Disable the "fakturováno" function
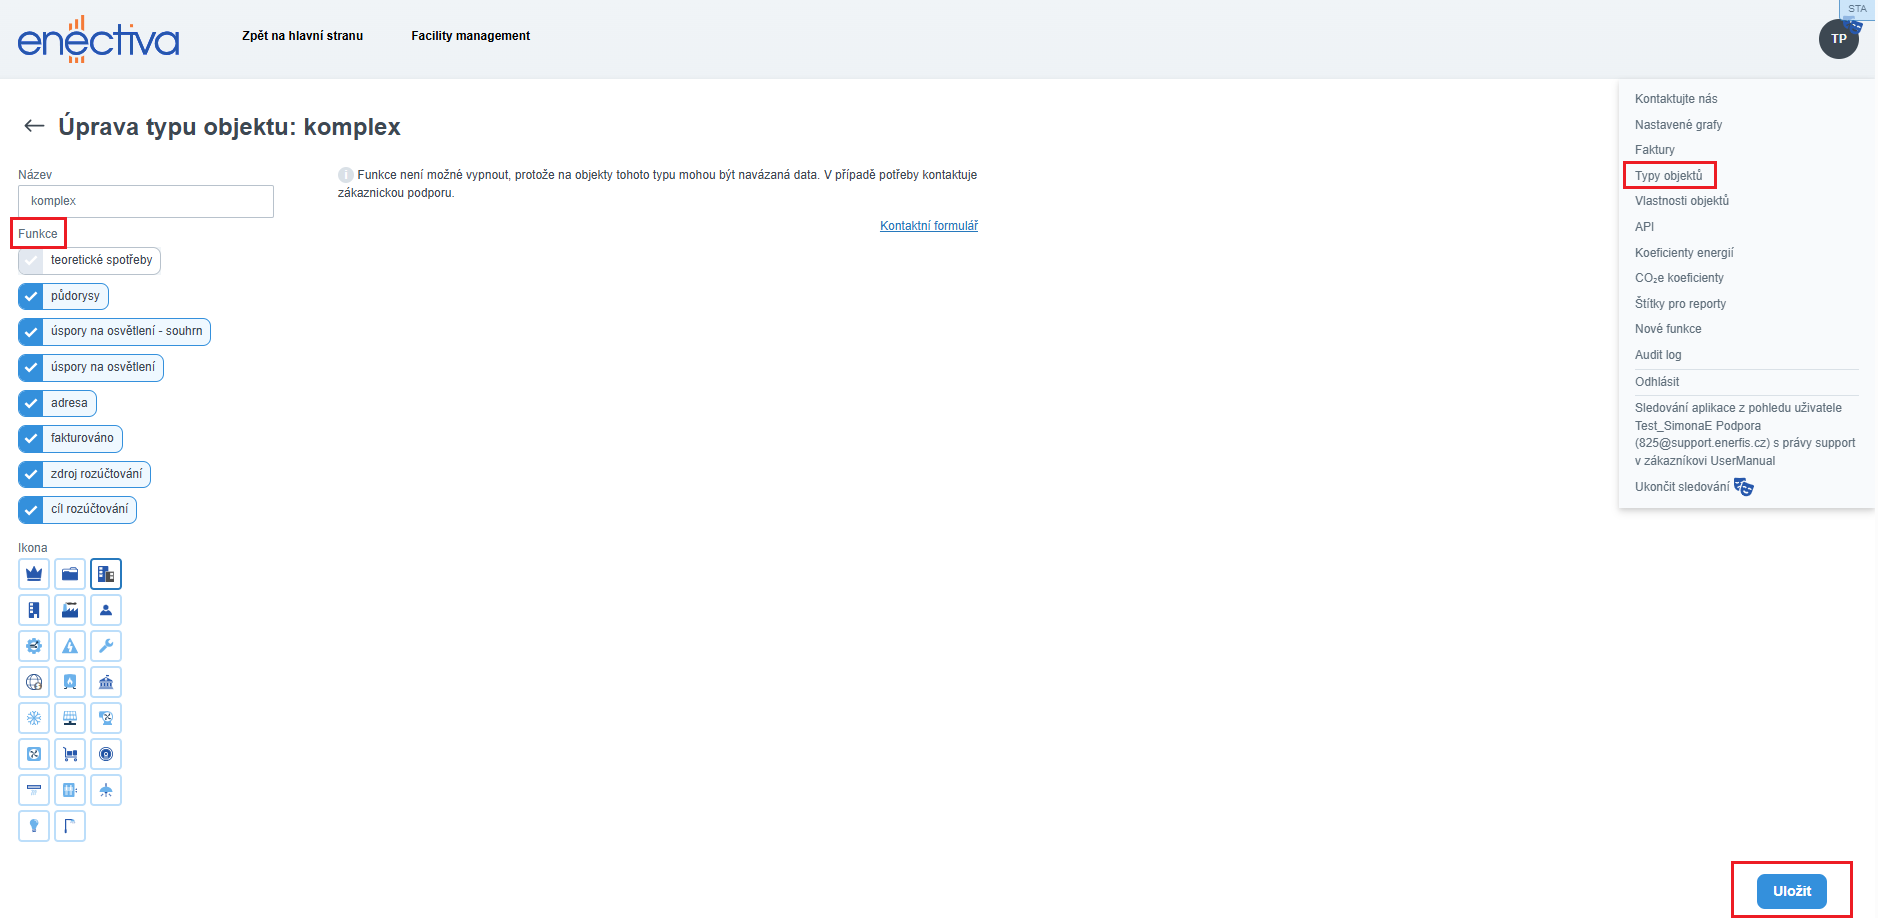1878x918 pixels. (x=31, y=438)
